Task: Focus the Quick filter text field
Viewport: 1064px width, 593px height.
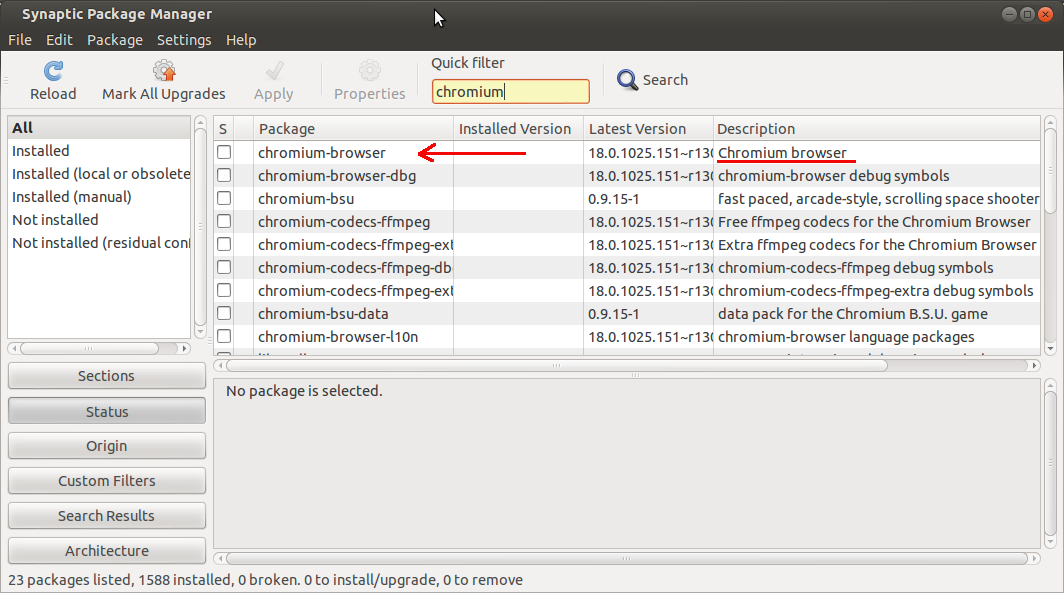Action: pyautogui.click(x=510, y=92)
